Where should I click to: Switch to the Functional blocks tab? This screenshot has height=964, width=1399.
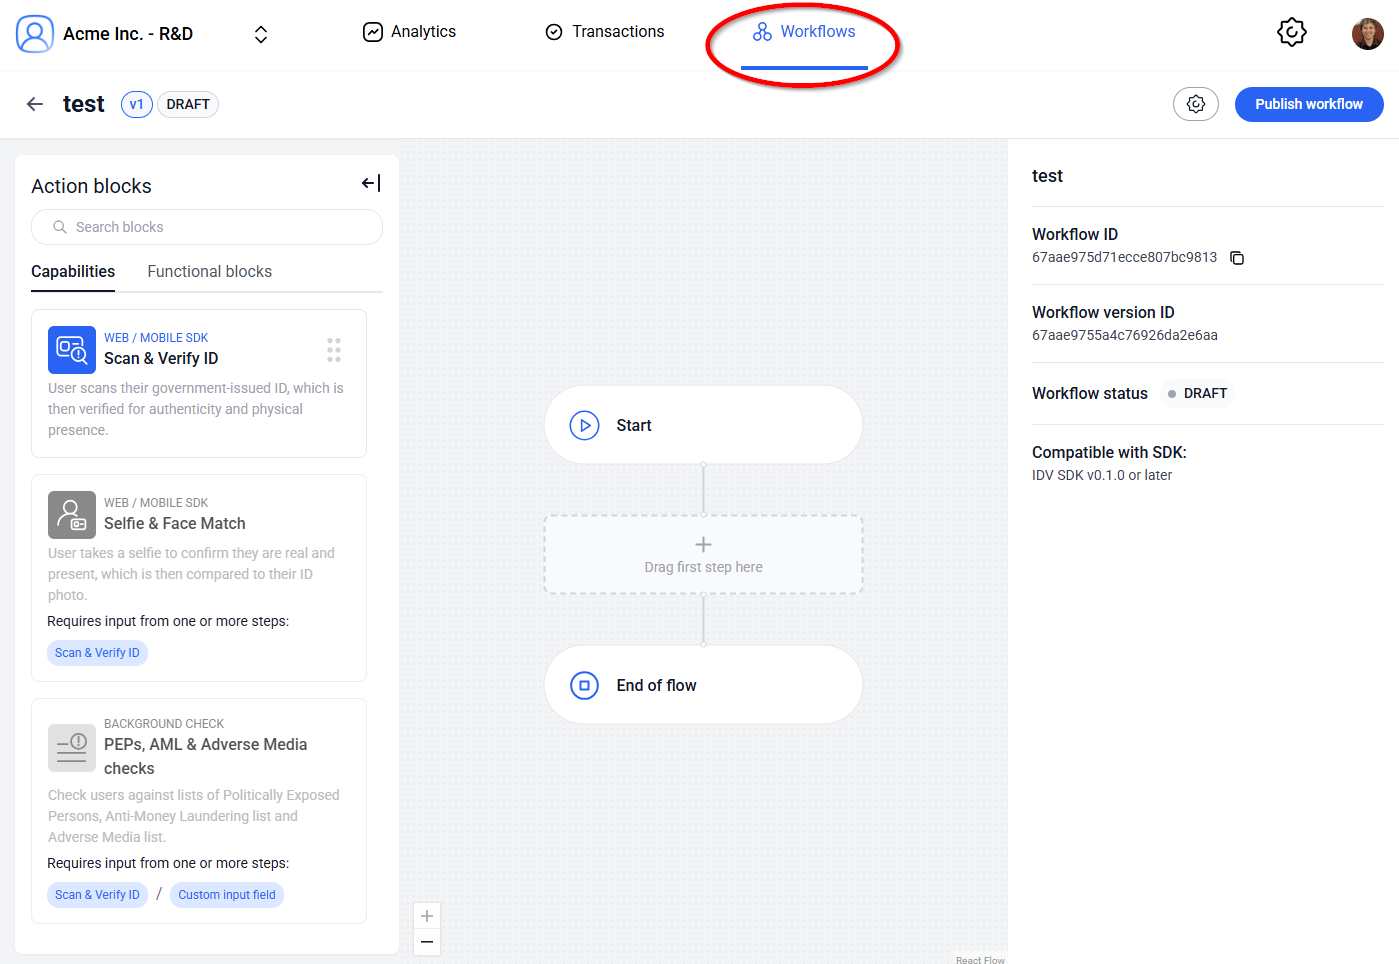click(x=209, y=271)
